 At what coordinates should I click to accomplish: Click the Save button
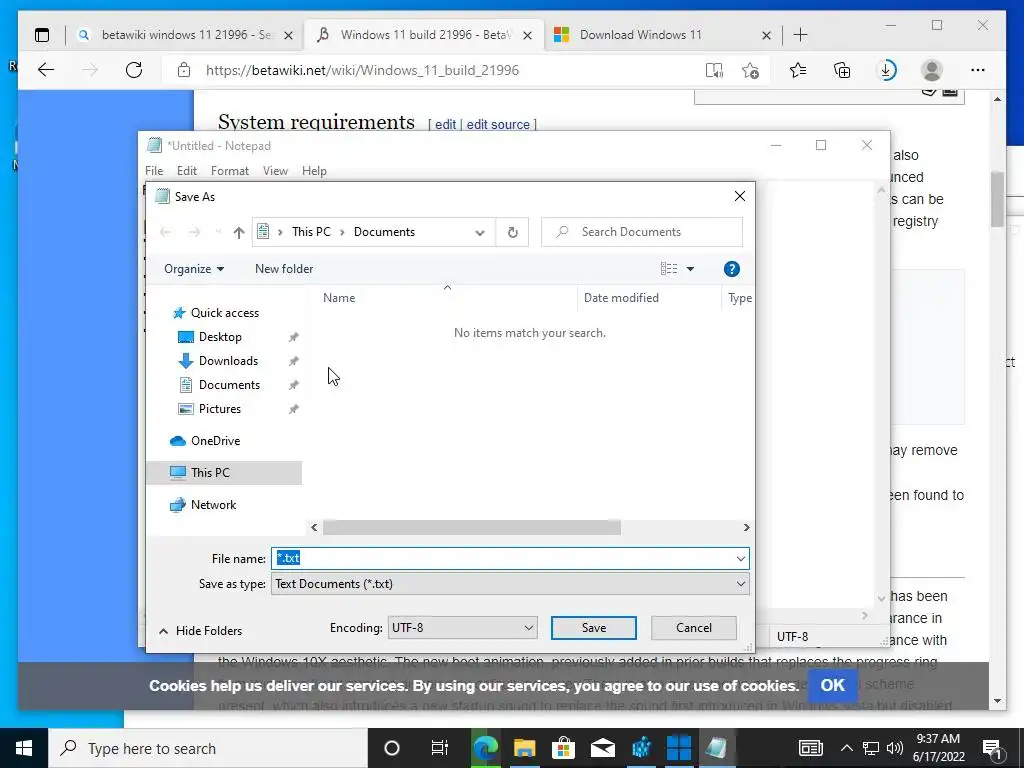pyautogui.click(x=594, y=628)
